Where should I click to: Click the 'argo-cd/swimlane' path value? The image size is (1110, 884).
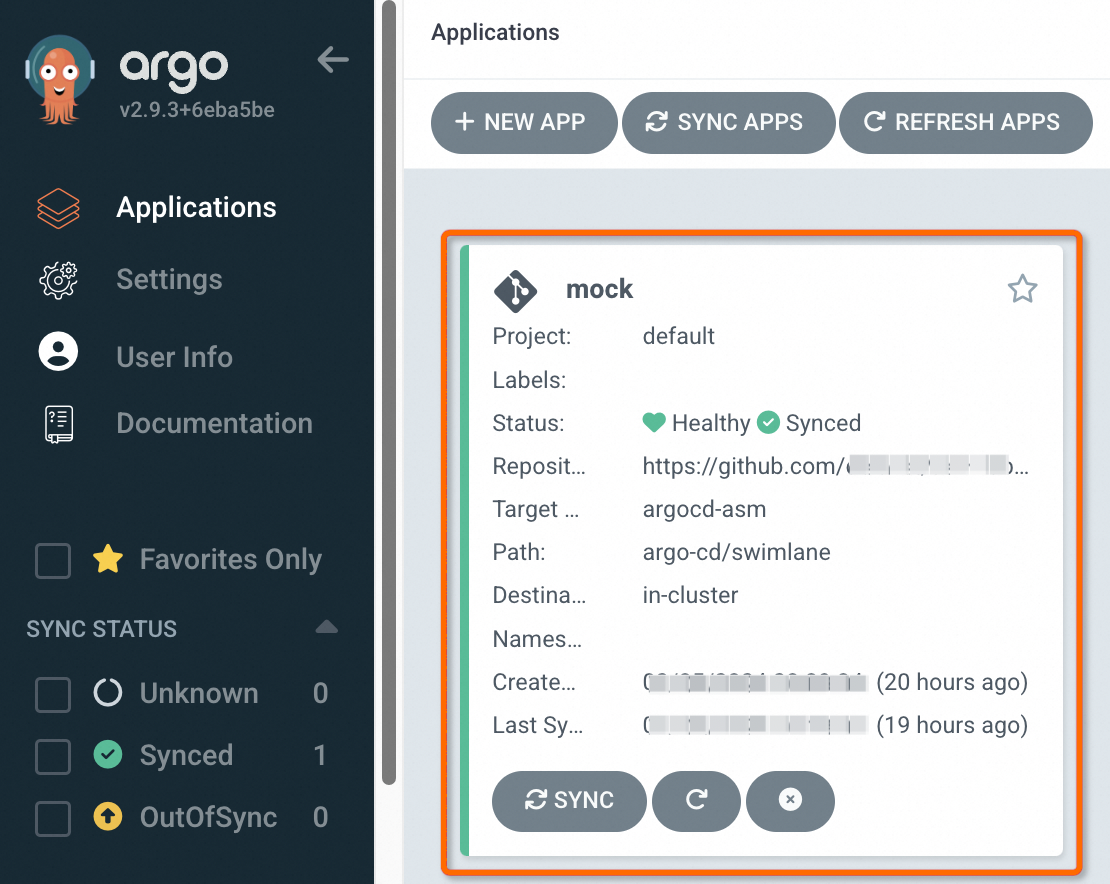click(736, 552)
